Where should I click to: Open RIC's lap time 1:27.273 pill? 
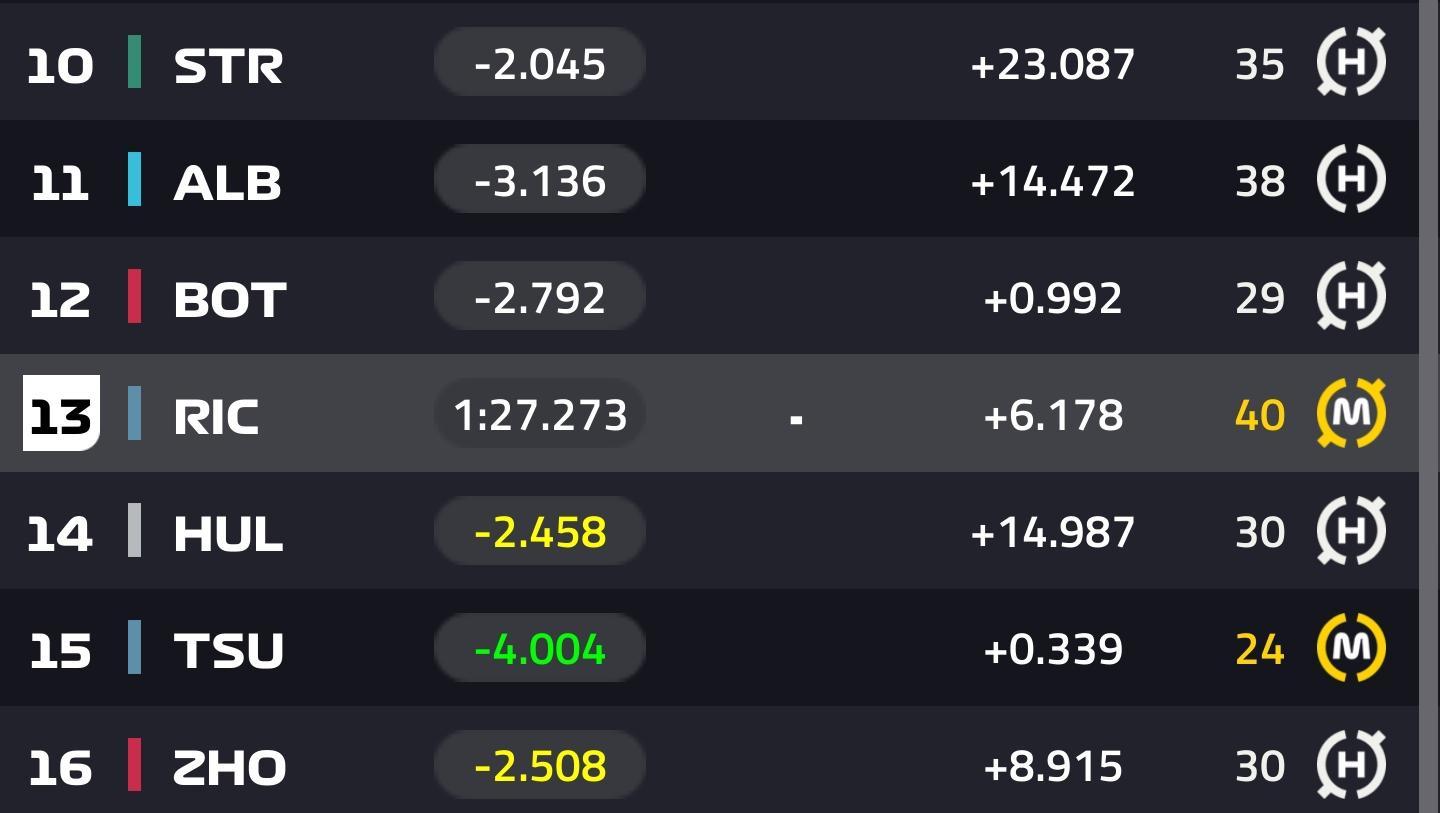click(540, 413)
